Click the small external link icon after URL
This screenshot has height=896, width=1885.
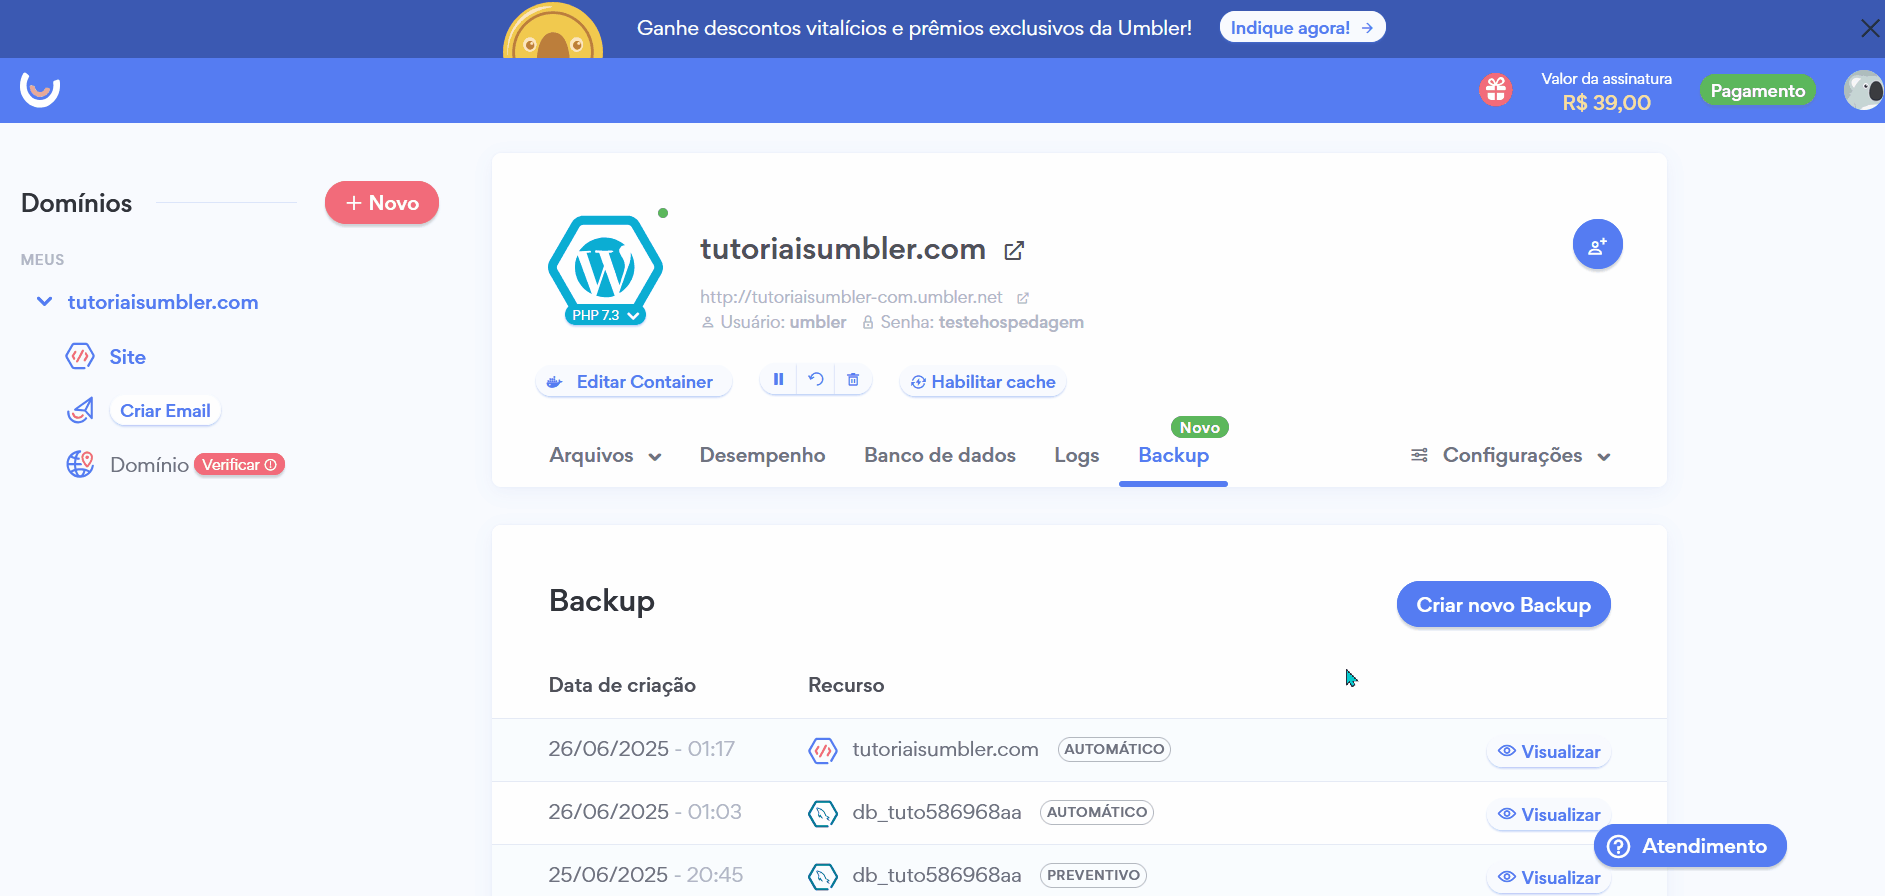point(1023,298)
